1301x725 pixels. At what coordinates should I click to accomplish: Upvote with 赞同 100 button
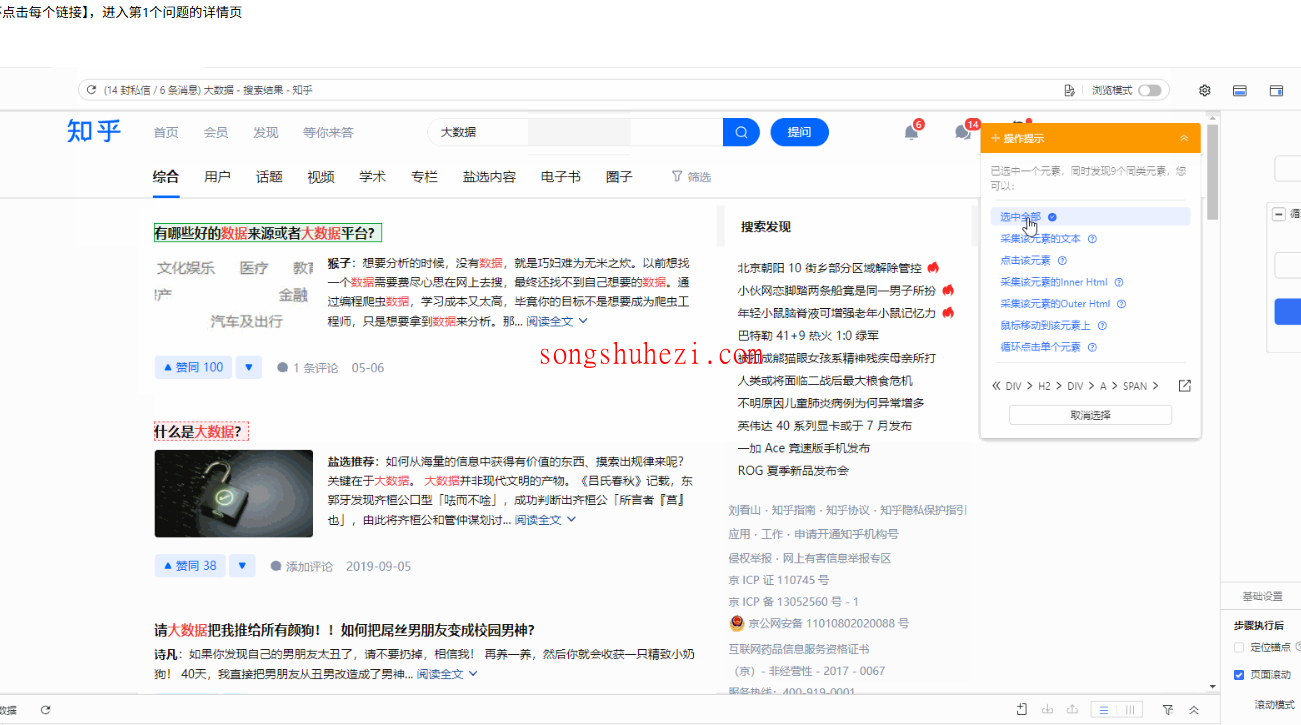193,367
